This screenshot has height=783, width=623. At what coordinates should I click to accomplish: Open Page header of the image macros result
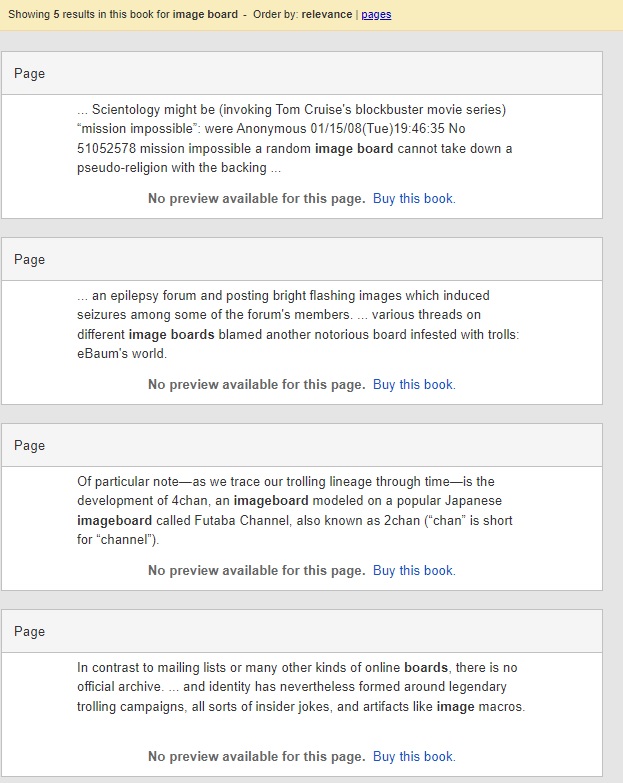(30, 632)
